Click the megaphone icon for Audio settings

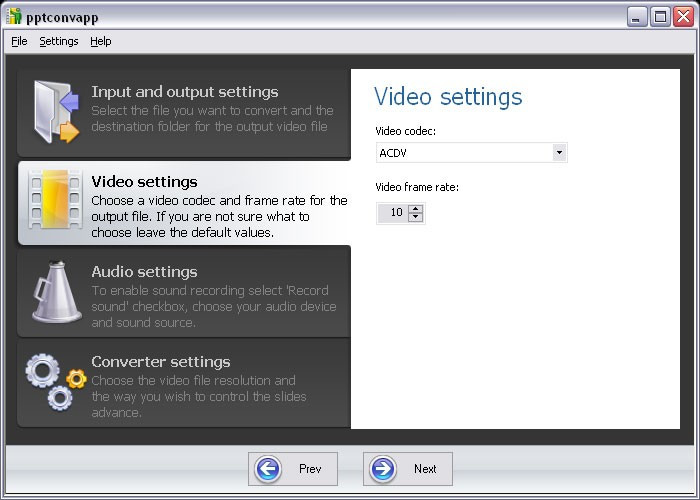[57, 292]
